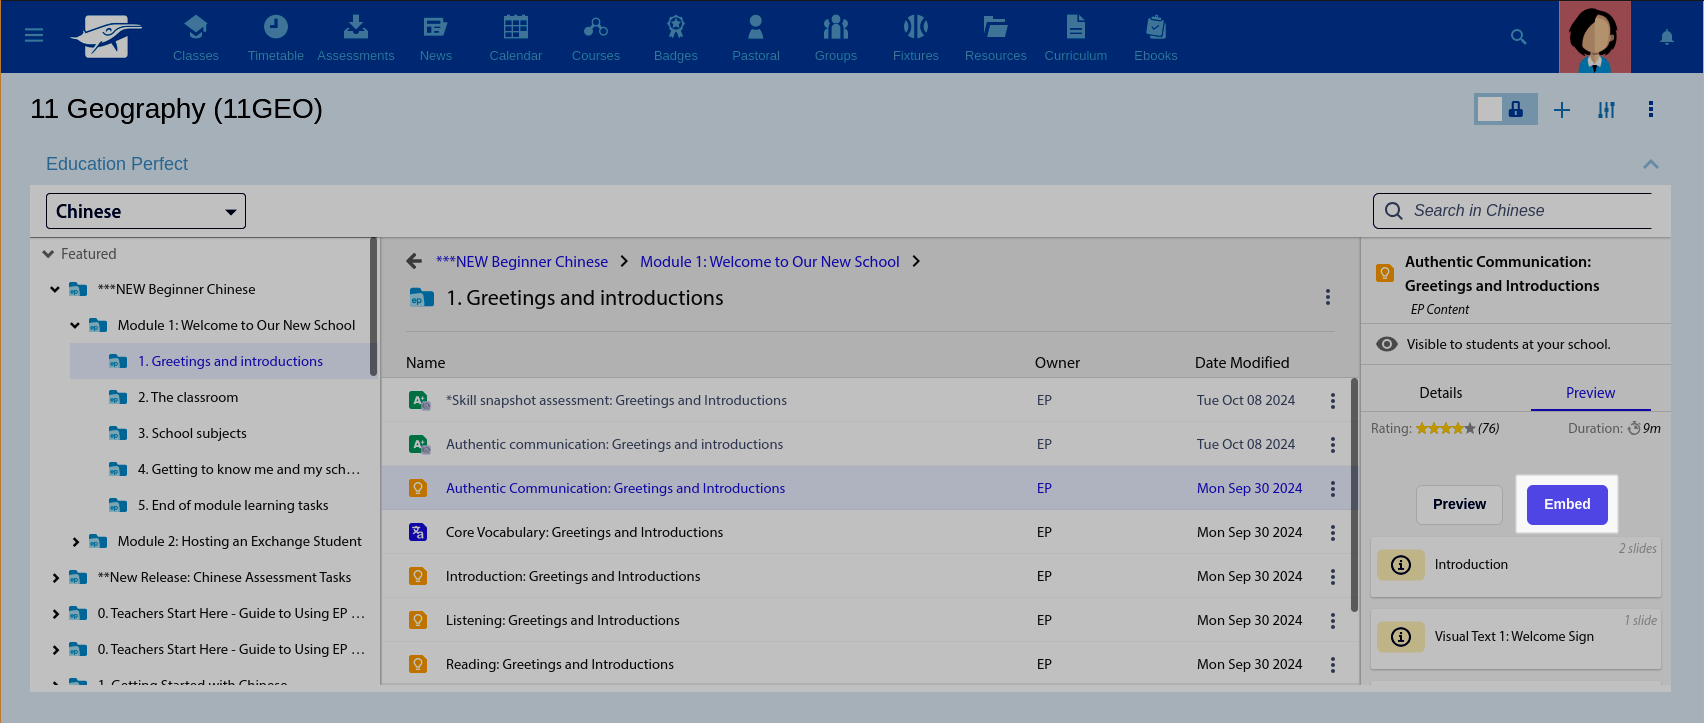The width and height of the screenshot is (1704, 723).
Task: Open the Timetable page
Action: tap(276, 38)
